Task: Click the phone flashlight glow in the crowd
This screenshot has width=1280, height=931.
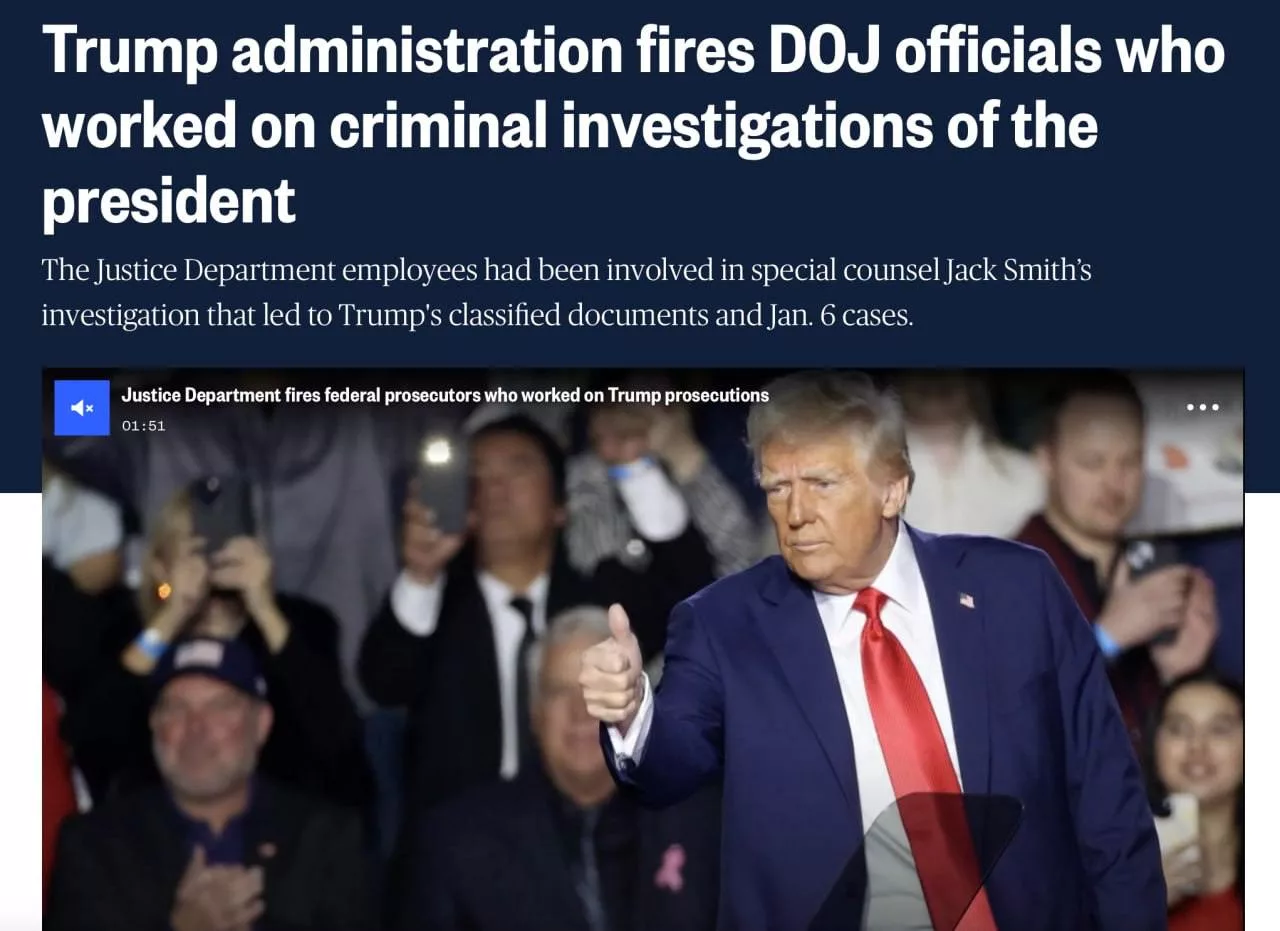Action: pos(437,451)
